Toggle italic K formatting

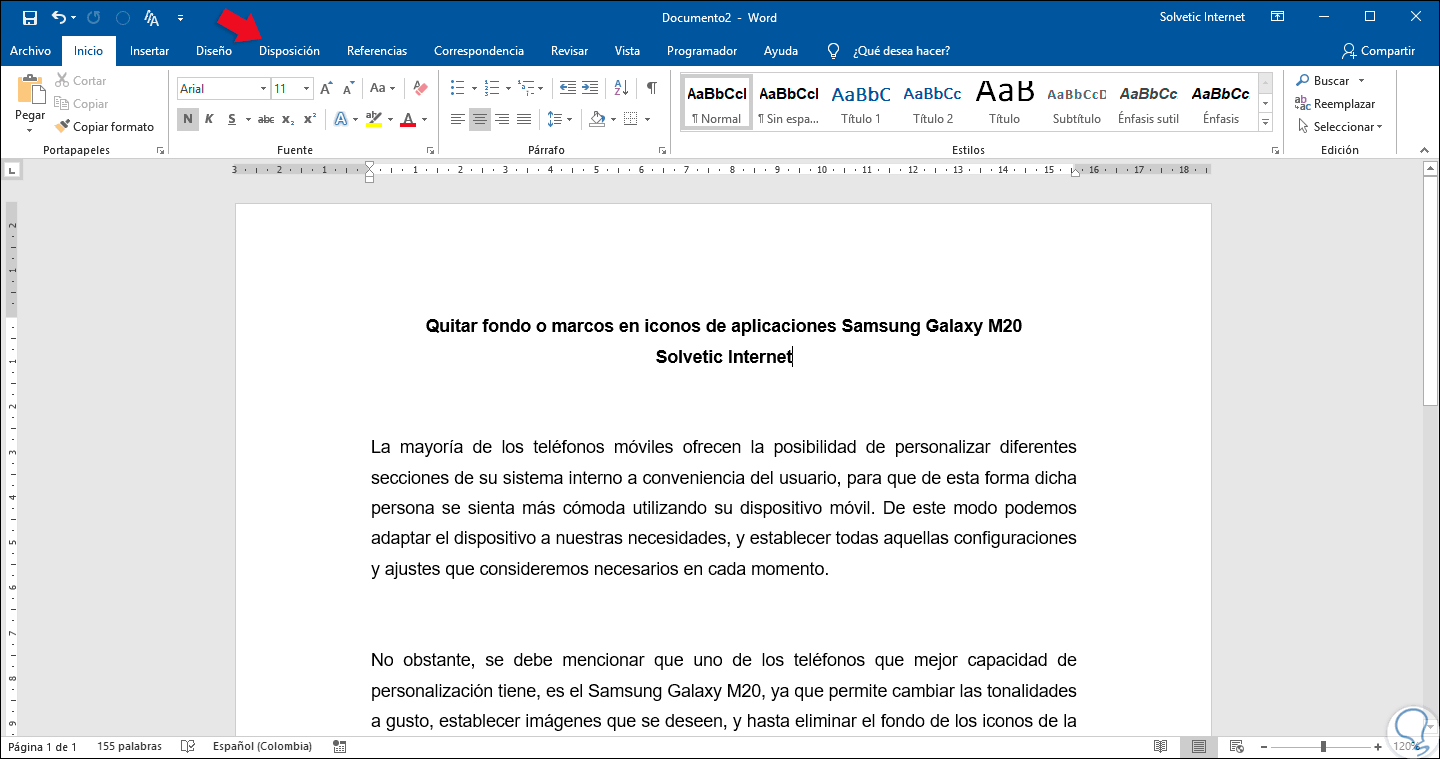tap(209, 120)
